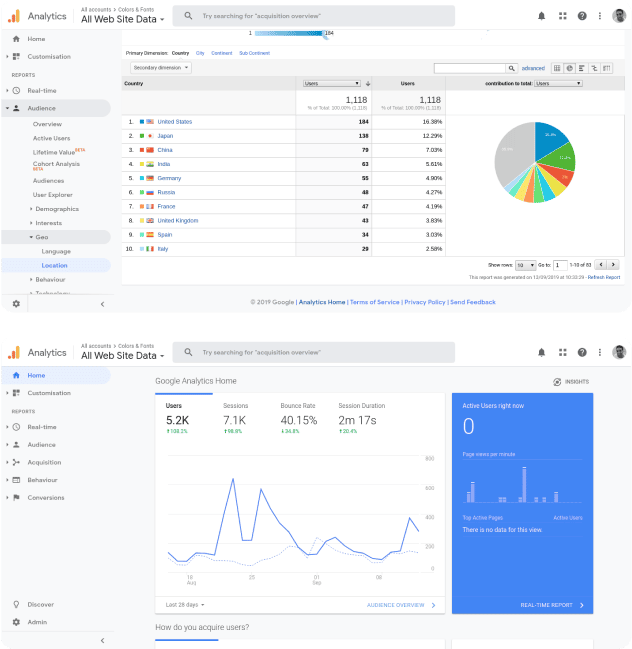Open User Explorer report
The image size is (632, 649).
[x=53, y=195]
